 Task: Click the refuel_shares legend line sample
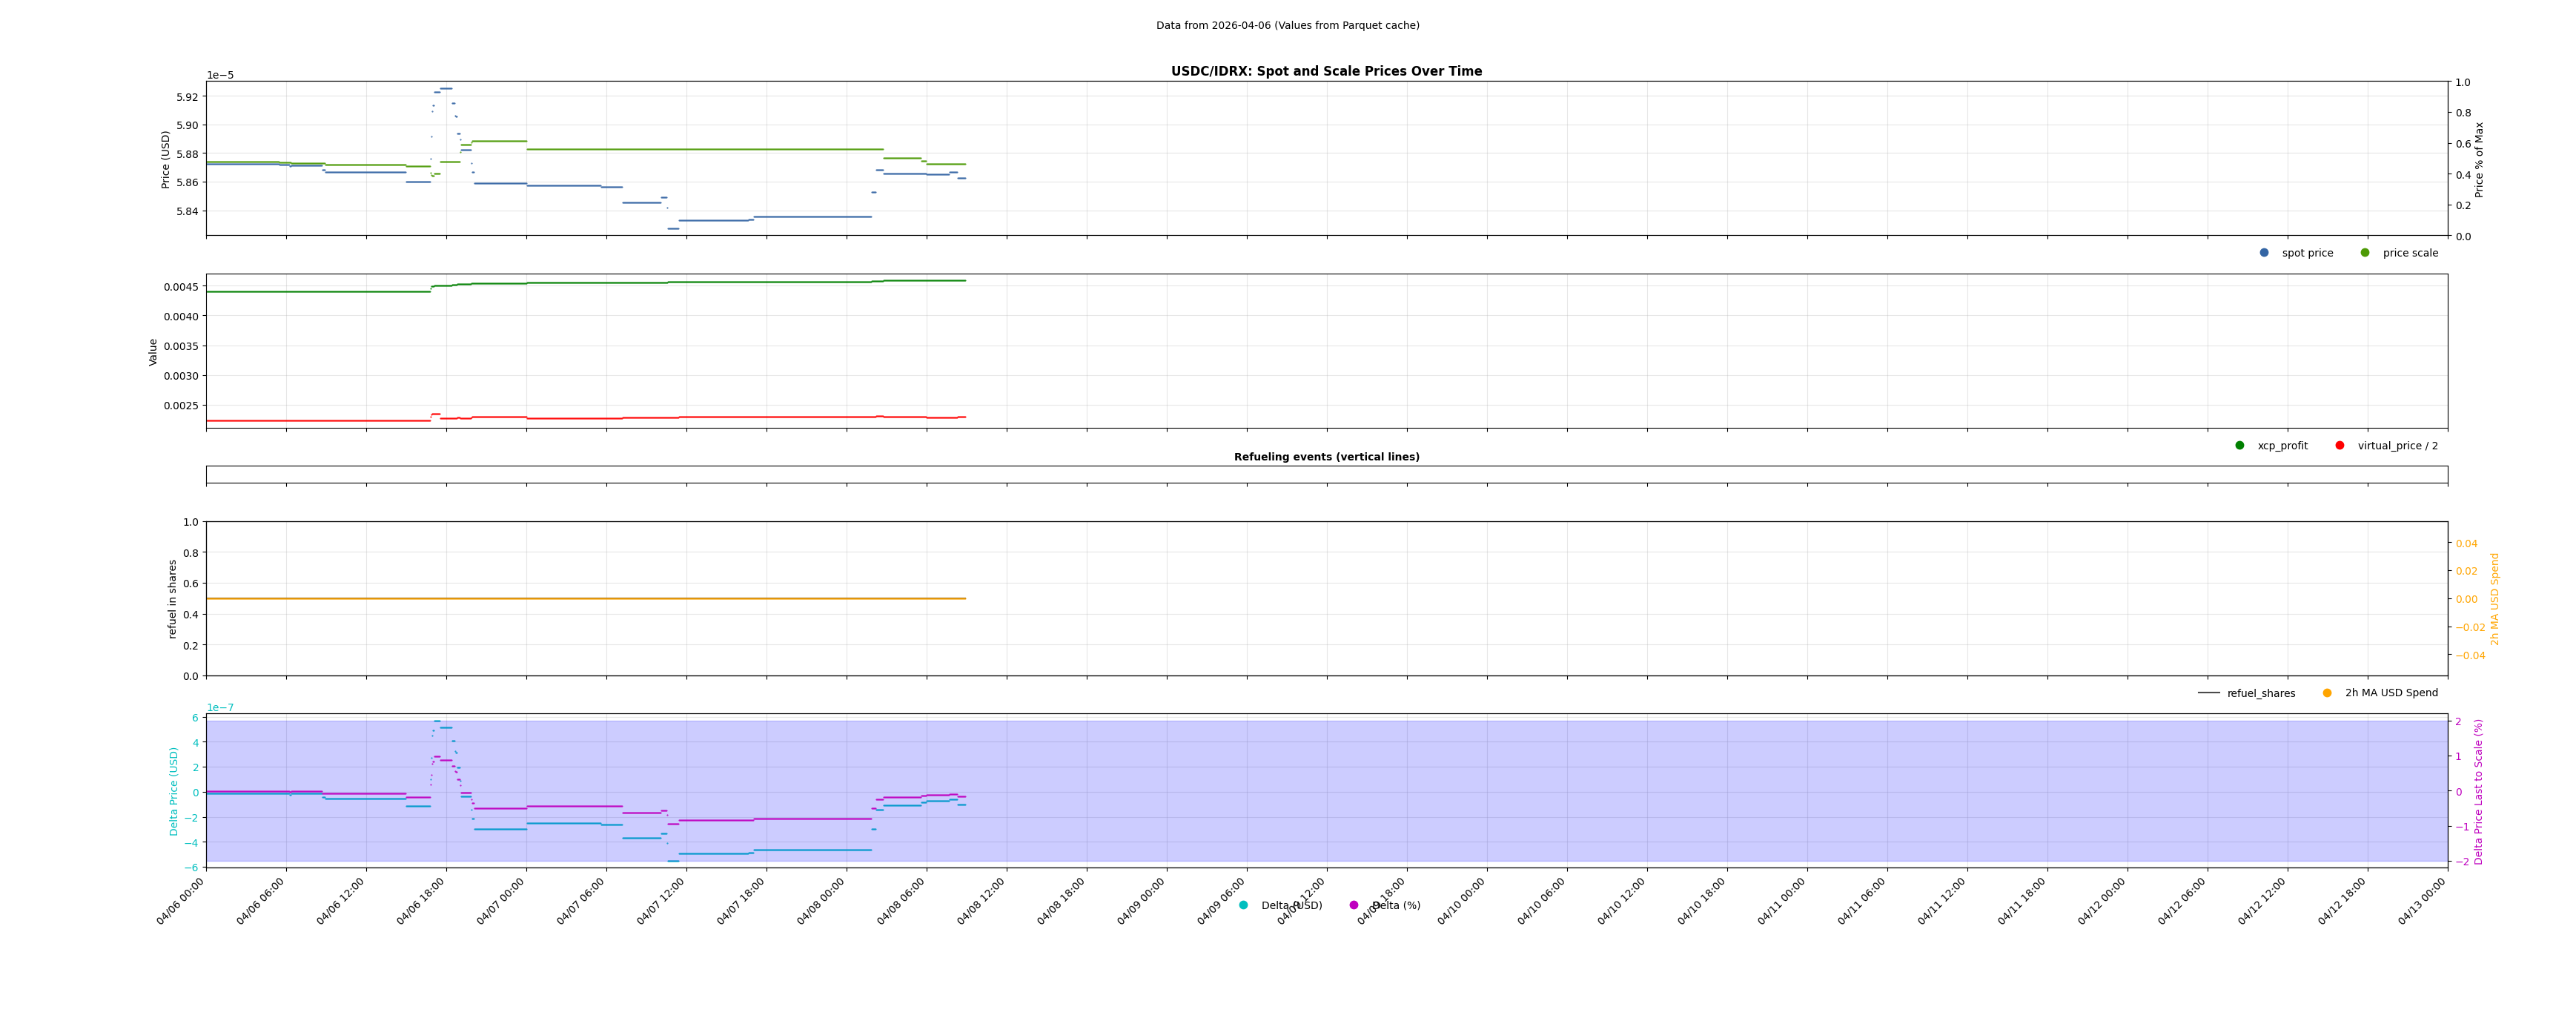click(x=2208, y=693)
